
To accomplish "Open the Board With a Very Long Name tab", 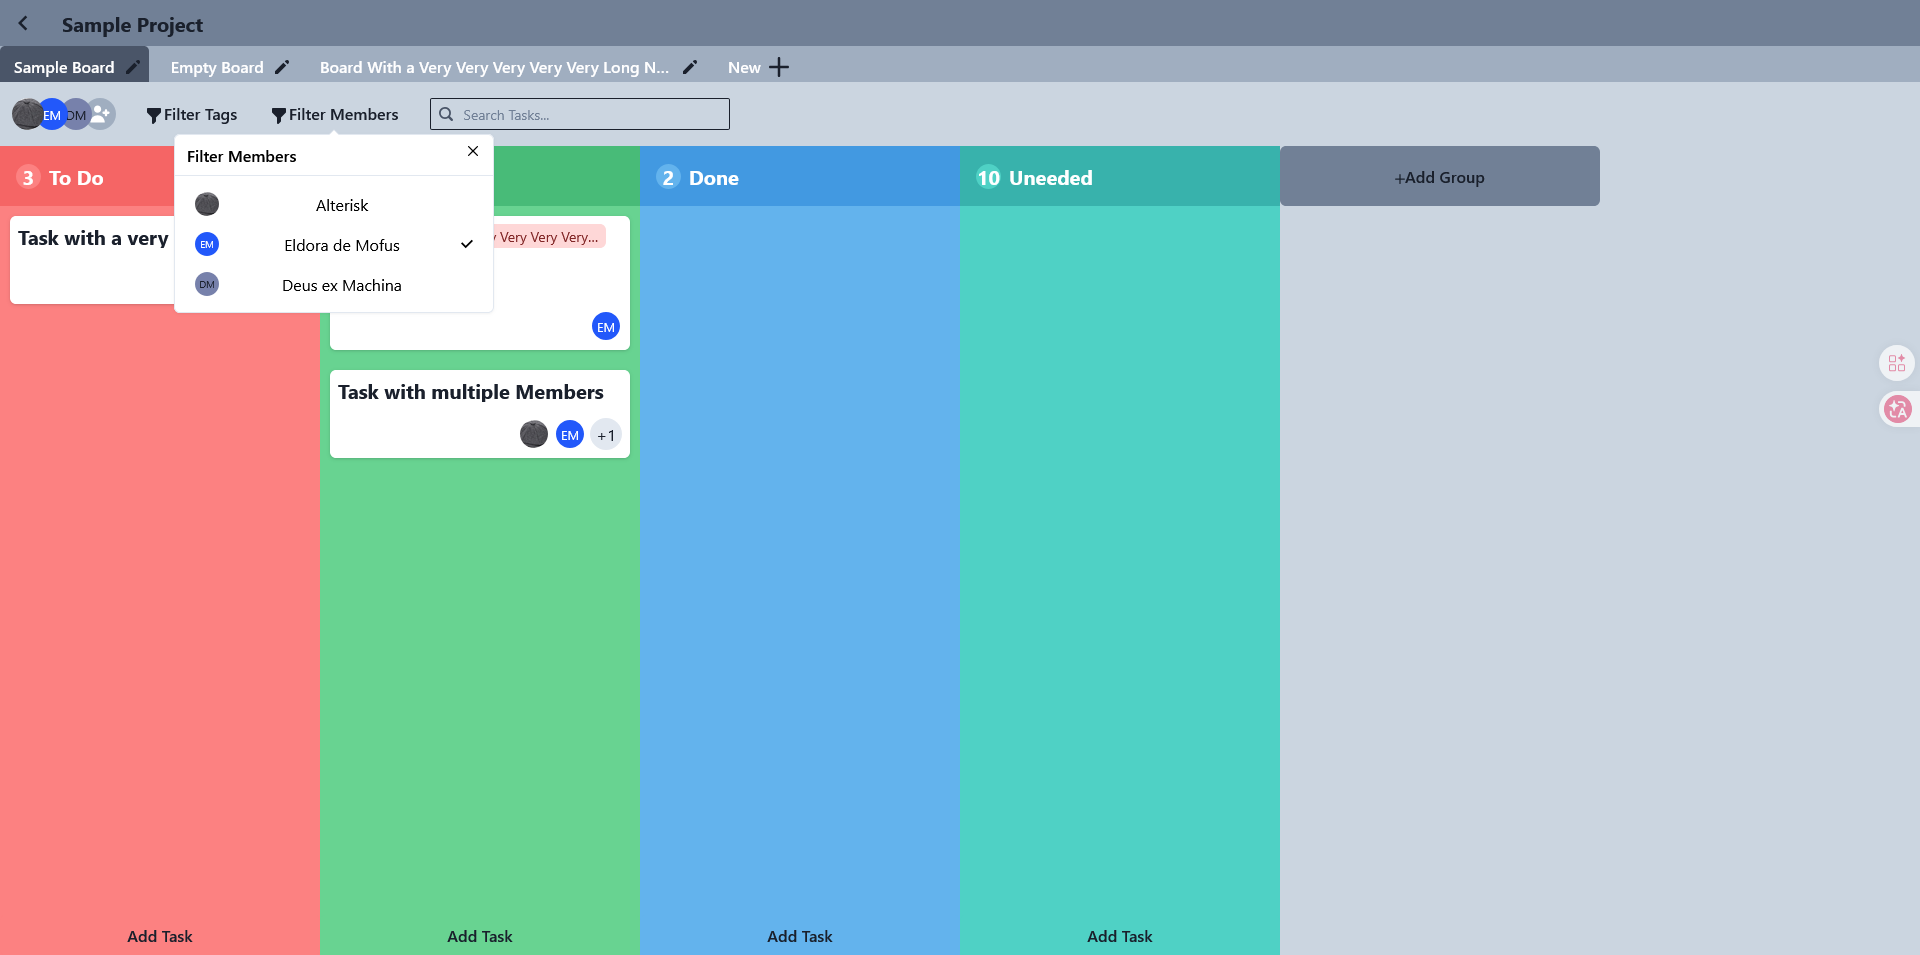I will point(494,67).
